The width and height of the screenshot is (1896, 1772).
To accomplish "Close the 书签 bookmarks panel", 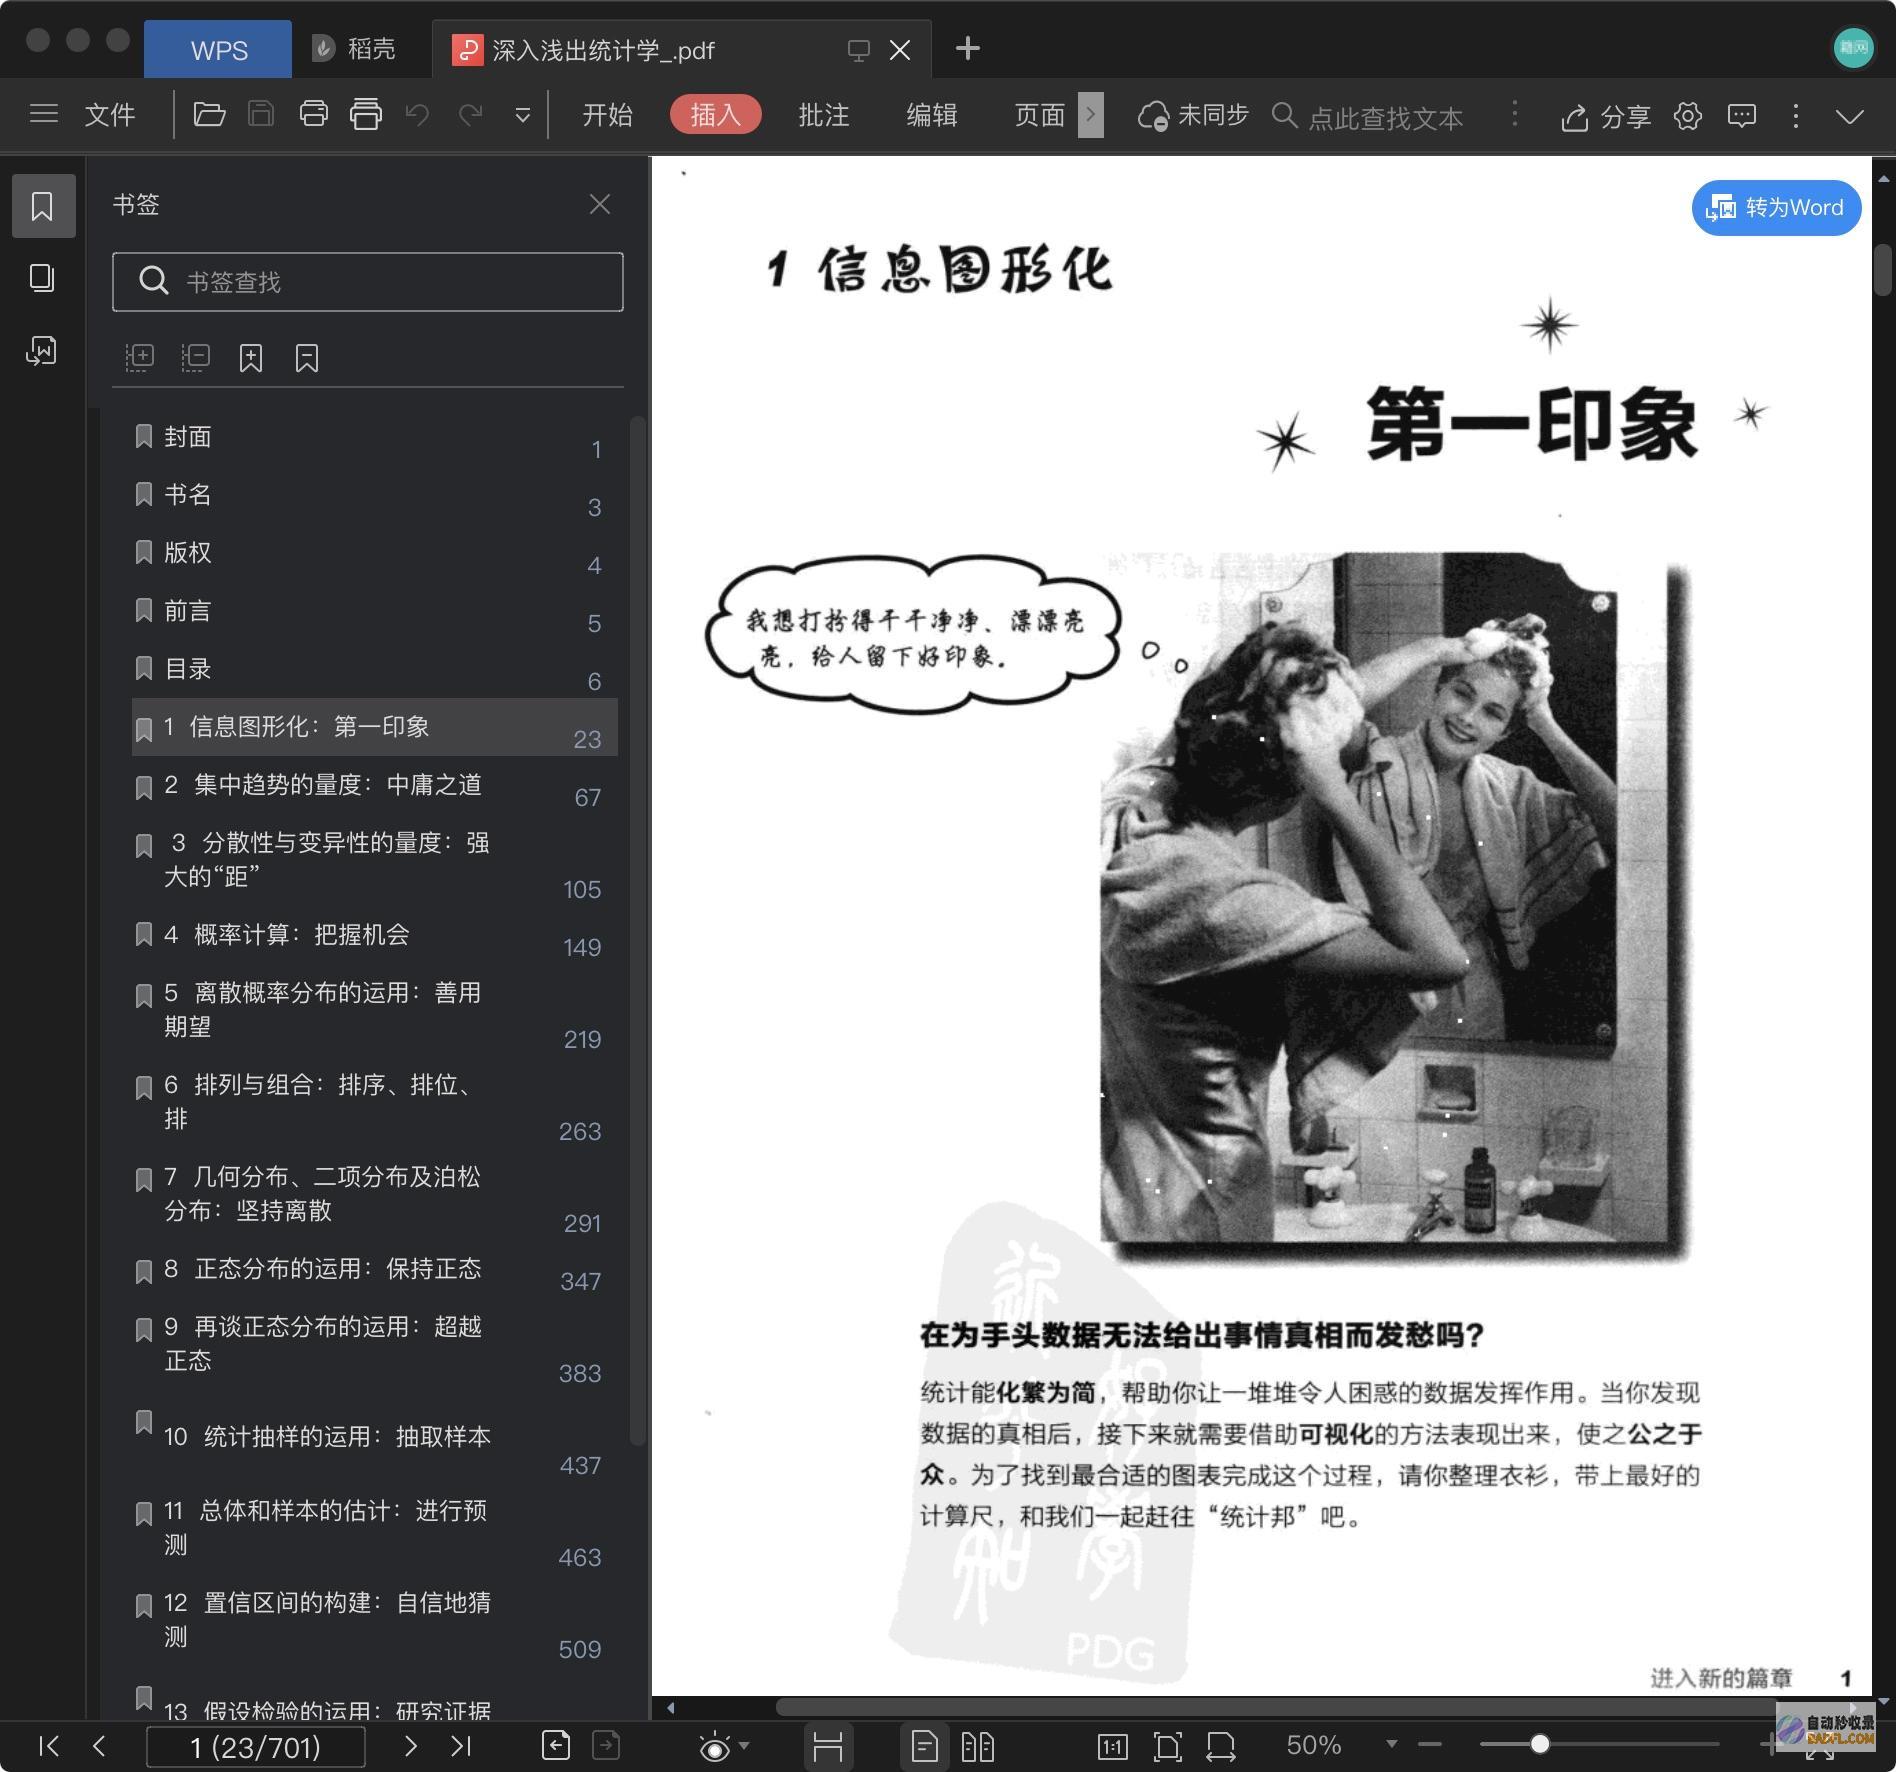I will click(x=600, y=204).
